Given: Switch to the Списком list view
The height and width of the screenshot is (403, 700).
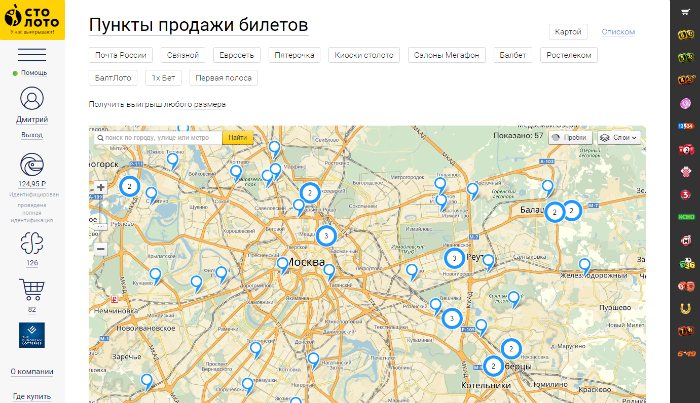Looking at the screenshot, I should 618,32.
